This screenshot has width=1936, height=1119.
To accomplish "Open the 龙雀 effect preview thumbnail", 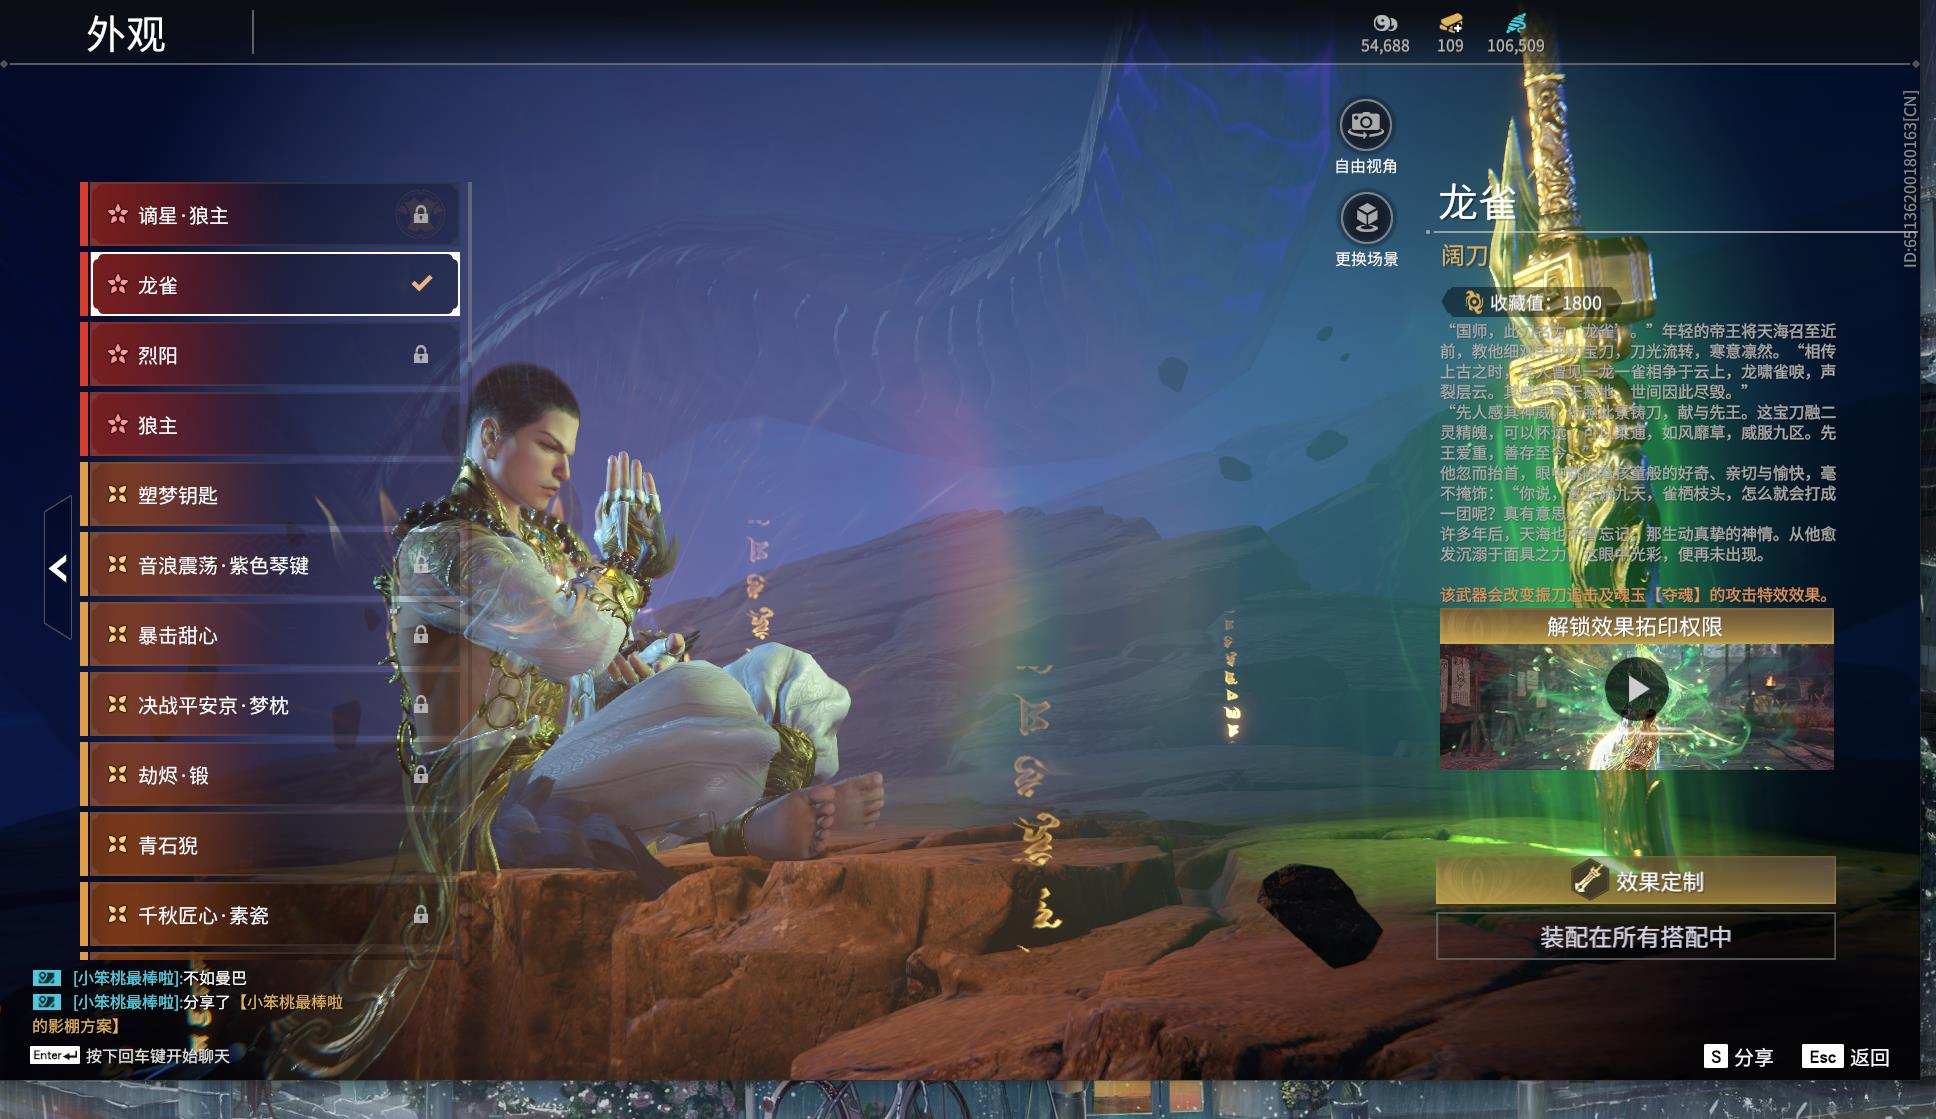I will [1636, 707].
